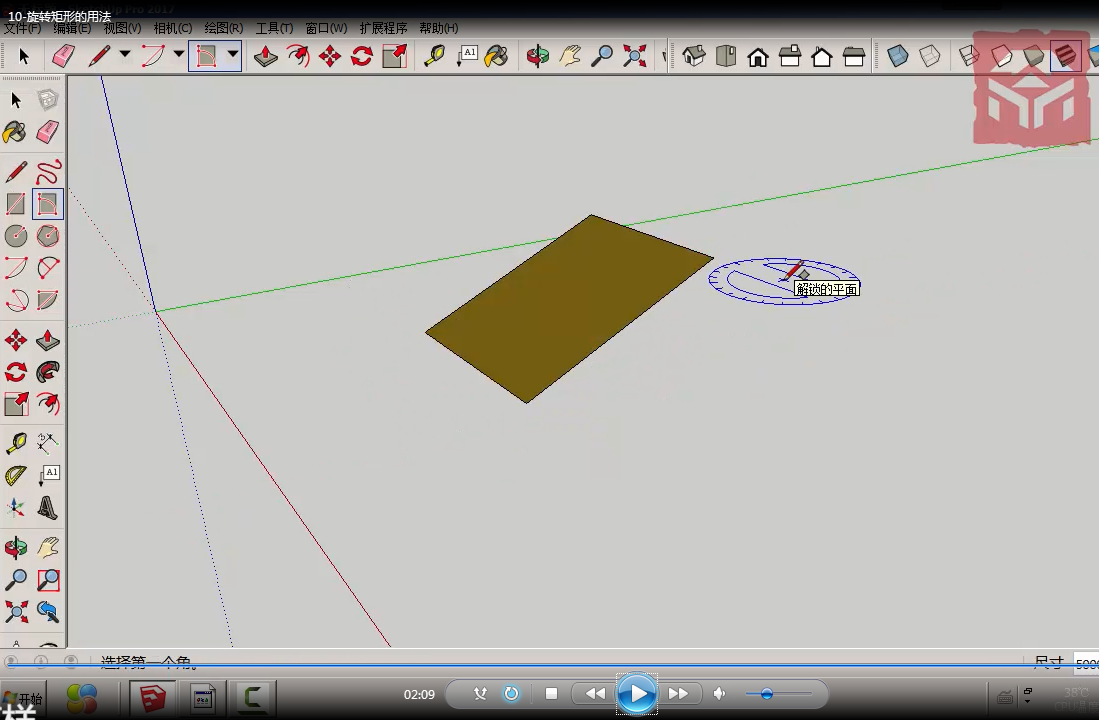The height and width of the screenshot is (720, 1099).
Task: Select the Tape Measure tool in top toolbar
Action: [434, 56]
